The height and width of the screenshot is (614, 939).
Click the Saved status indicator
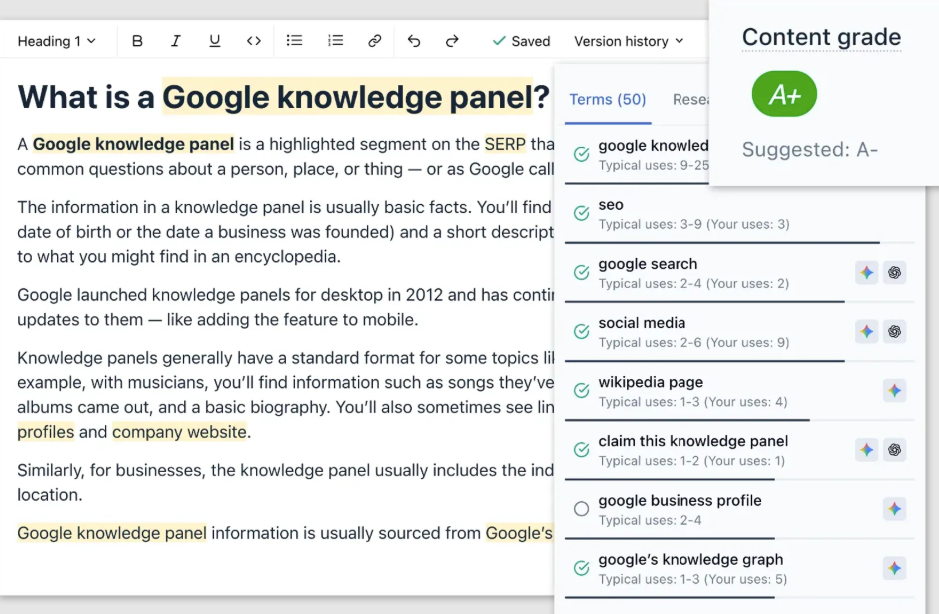pos(521,41)
